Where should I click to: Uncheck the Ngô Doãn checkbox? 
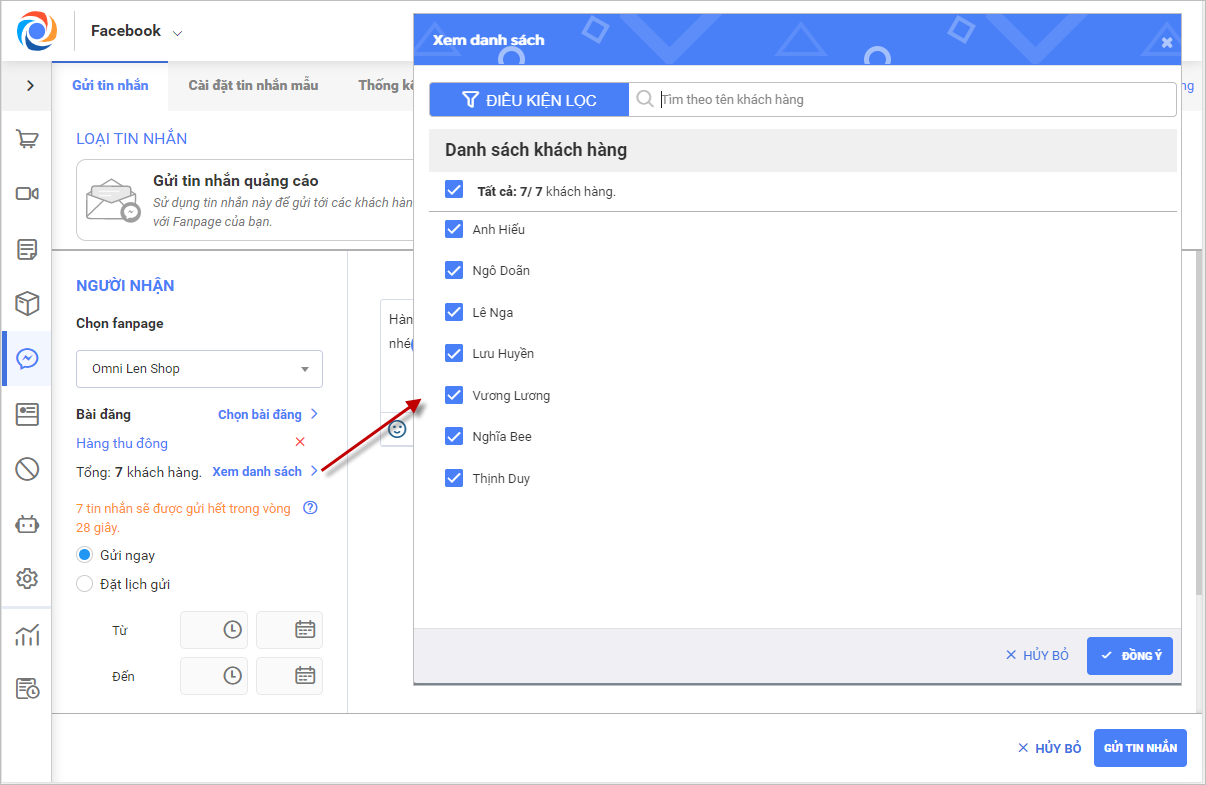pyautogui.click(x=454, y=271)
